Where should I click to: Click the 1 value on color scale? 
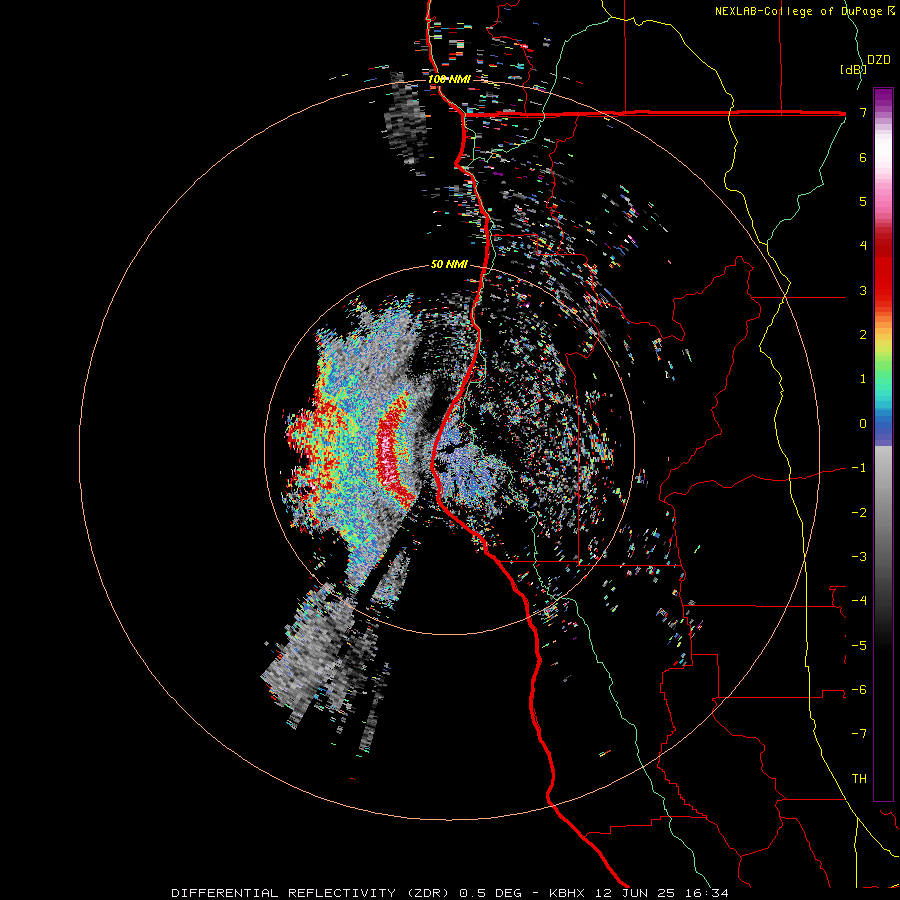[863, 379]
